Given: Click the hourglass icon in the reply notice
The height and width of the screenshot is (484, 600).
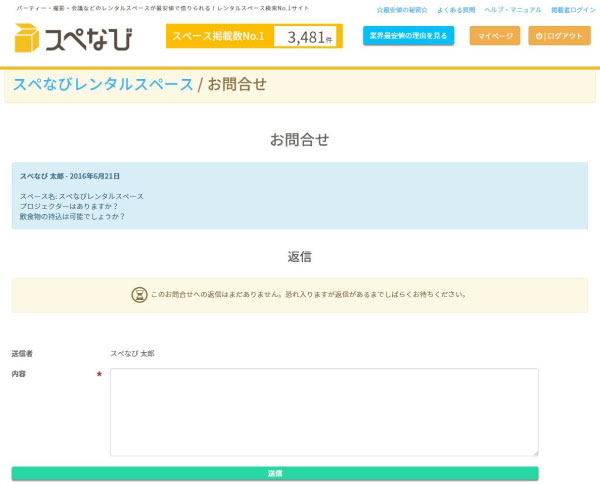Looking at the screenshot, I should tap(139, 295).
